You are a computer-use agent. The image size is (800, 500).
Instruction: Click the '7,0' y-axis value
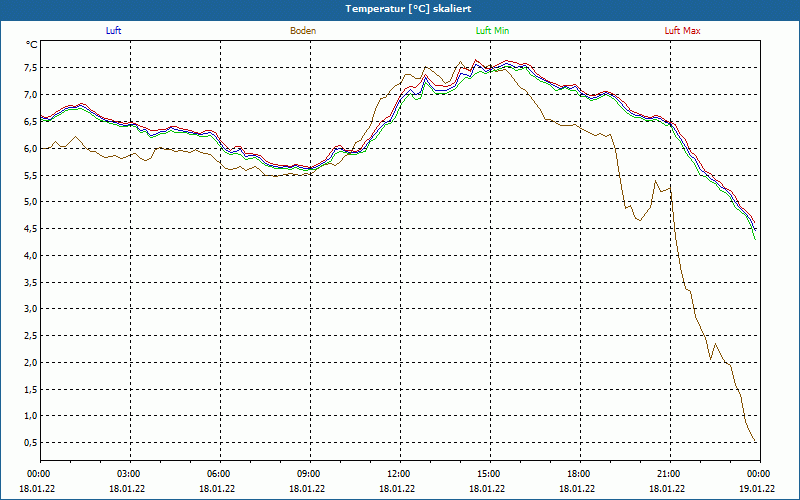coord(31,94)
